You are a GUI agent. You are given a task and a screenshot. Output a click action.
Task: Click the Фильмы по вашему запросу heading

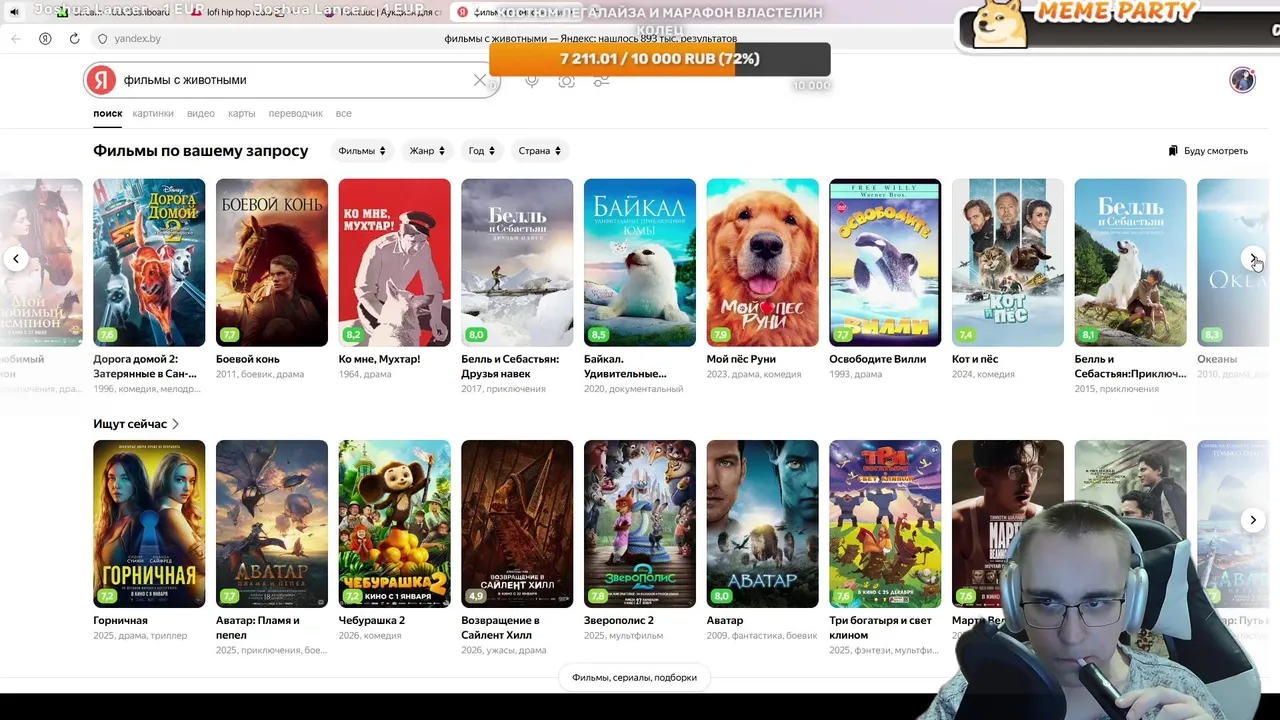coord(201,151)
